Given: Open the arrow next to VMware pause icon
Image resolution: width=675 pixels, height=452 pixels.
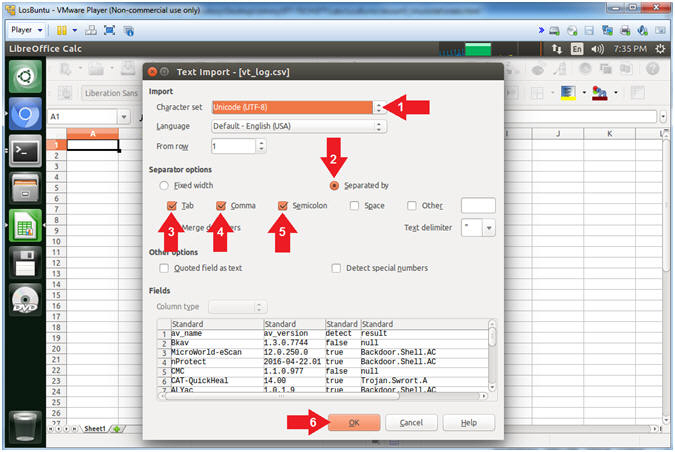Looking at the screenshot, I should pyautogui.click(x=74, y=30).
